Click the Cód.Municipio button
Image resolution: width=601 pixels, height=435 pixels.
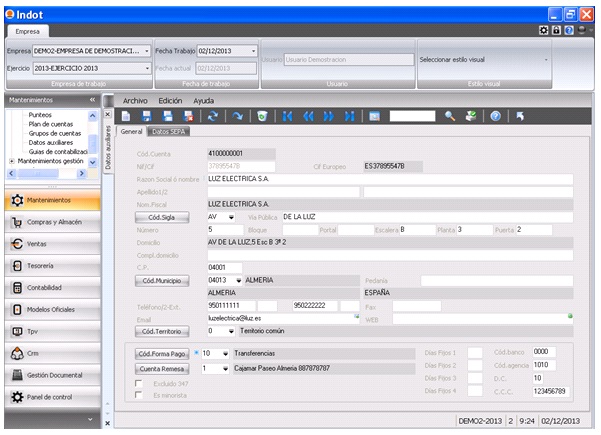pos(161,281)
